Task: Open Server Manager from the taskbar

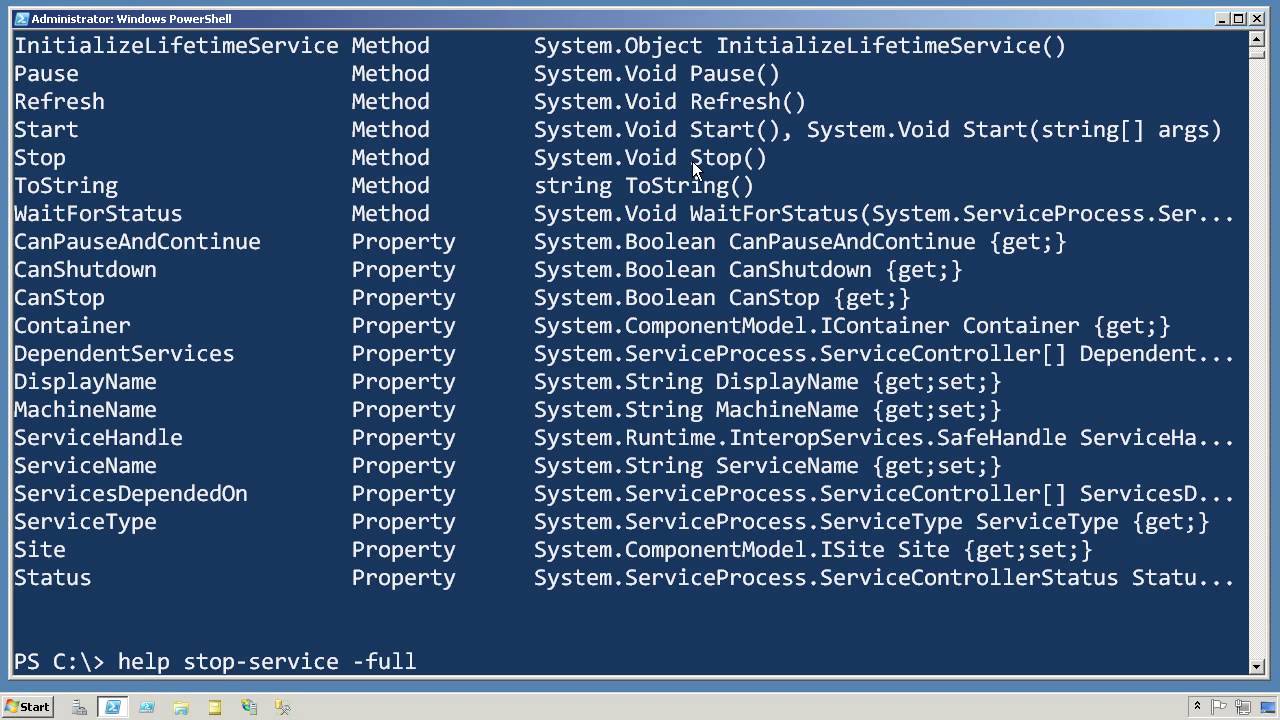Action: click(80, 707)
